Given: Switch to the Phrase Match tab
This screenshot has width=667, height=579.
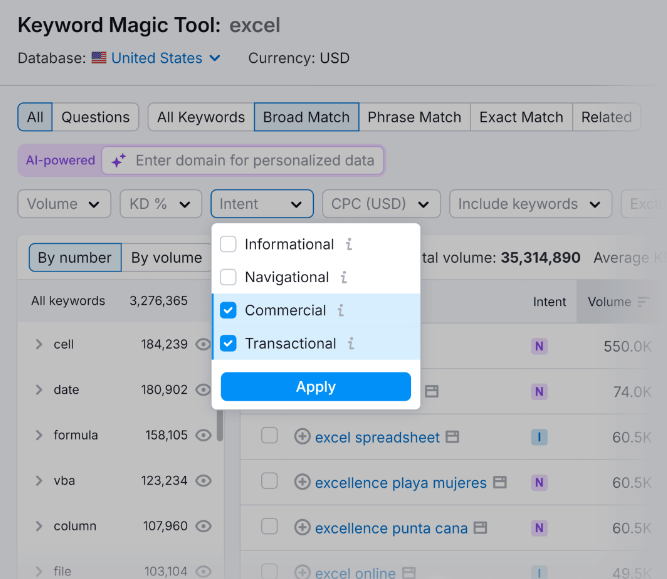Looking at the screenshot, I should pos(414,117).
